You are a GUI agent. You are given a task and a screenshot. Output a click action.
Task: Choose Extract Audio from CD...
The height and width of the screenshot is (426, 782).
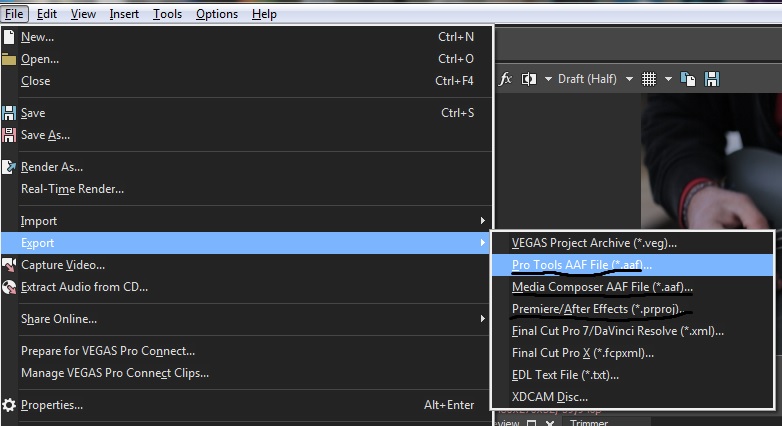coord(247,287)
